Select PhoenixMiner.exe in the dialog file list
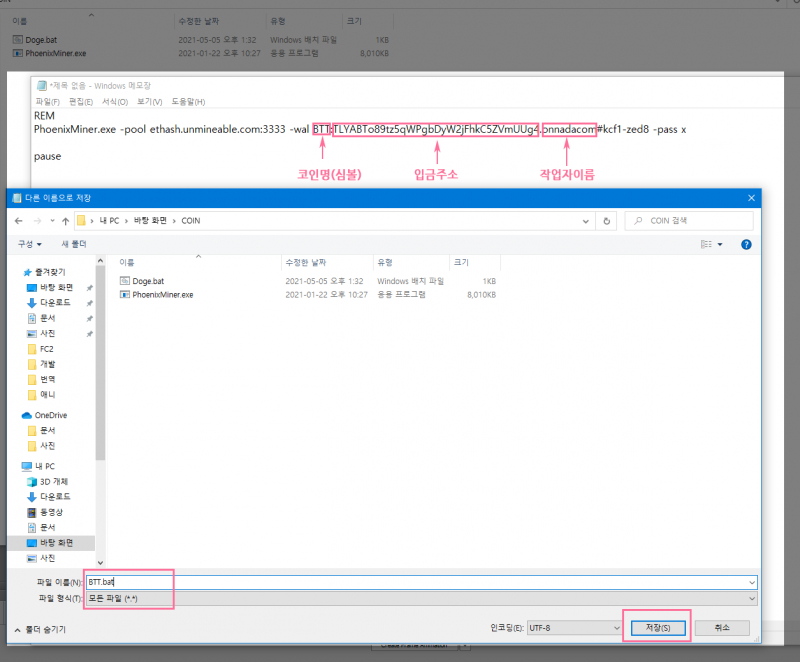This screenshot has height=662, width=800. (x=162, y=295)
